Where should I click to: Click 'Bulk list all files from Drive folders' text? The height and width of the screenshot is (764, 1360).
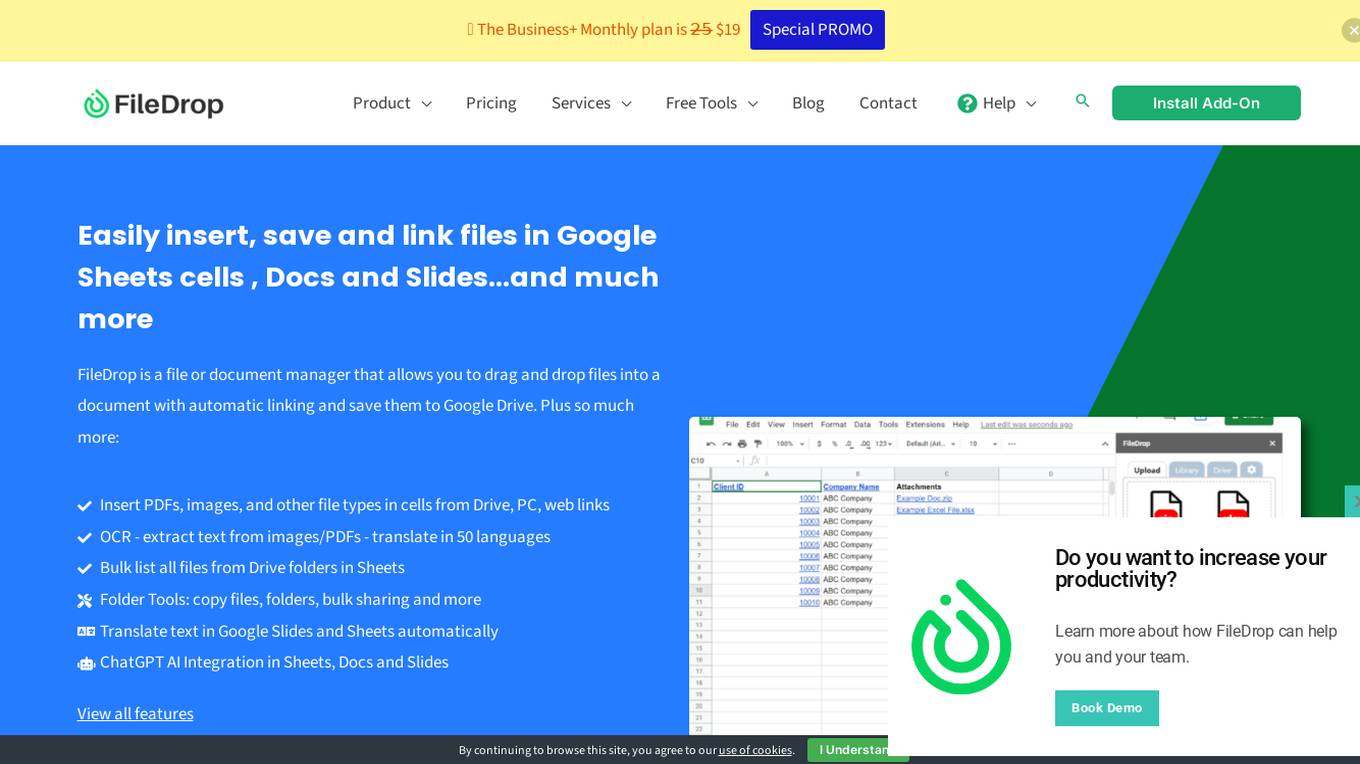coord(252,568)
